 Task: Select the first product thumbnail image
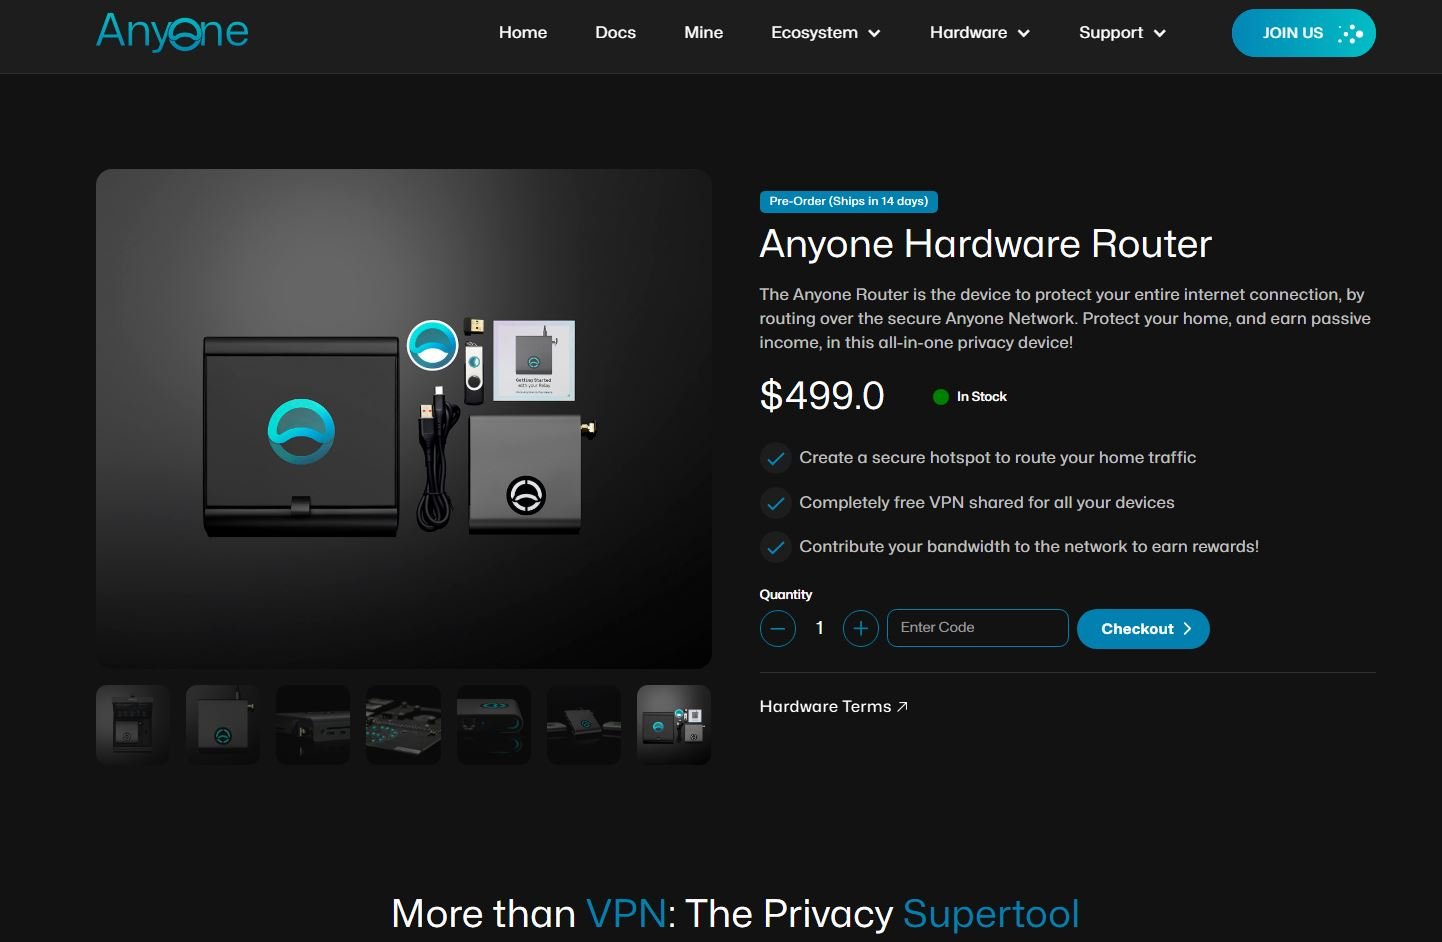(133, 725)
